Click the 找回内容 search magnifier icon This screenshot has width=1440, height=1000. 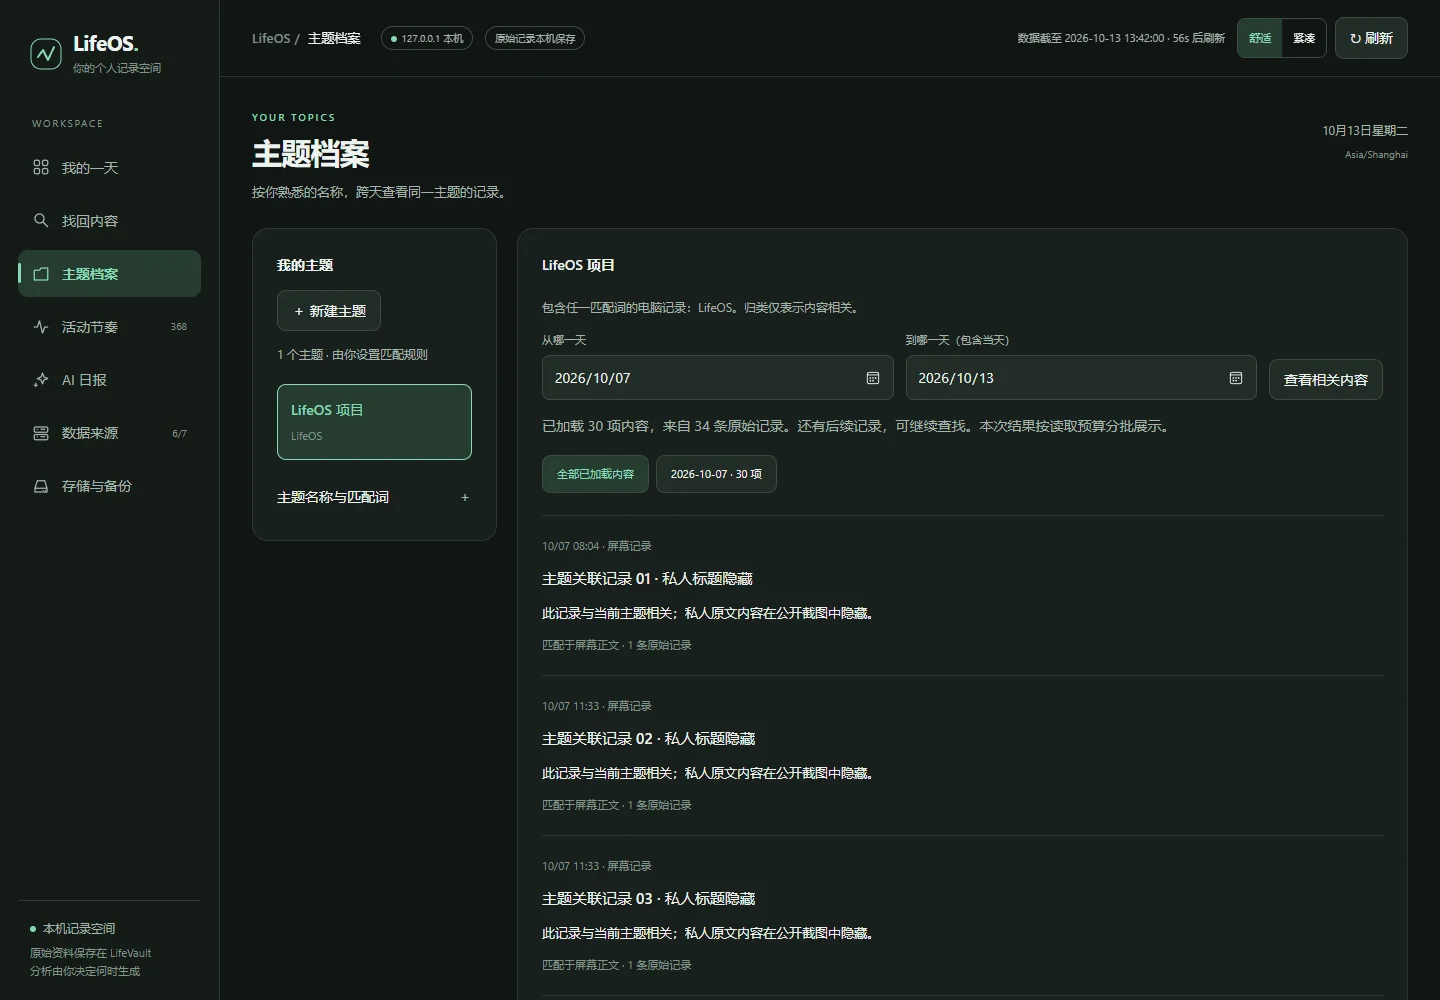[41, 220]
